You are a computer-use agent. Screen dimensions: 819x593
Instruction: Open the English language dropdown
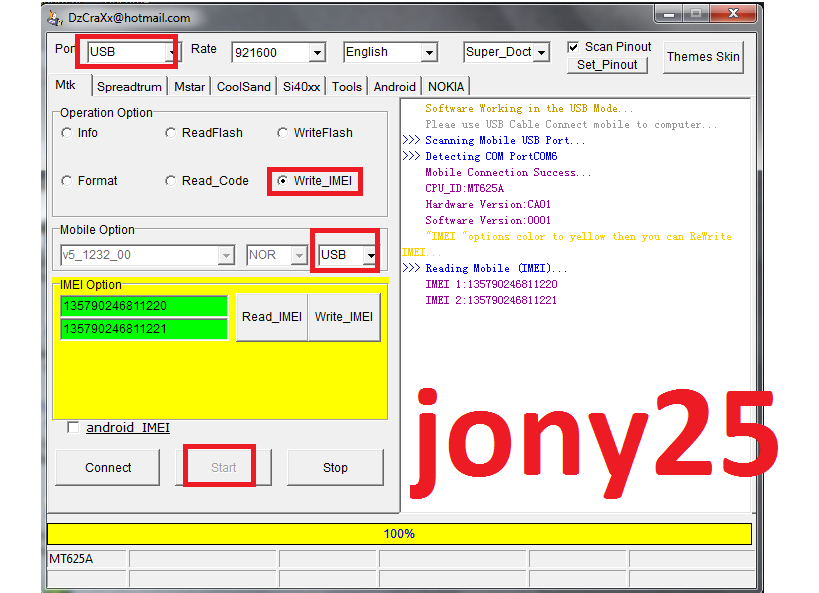pyautogui.click(x=429, y=53)
